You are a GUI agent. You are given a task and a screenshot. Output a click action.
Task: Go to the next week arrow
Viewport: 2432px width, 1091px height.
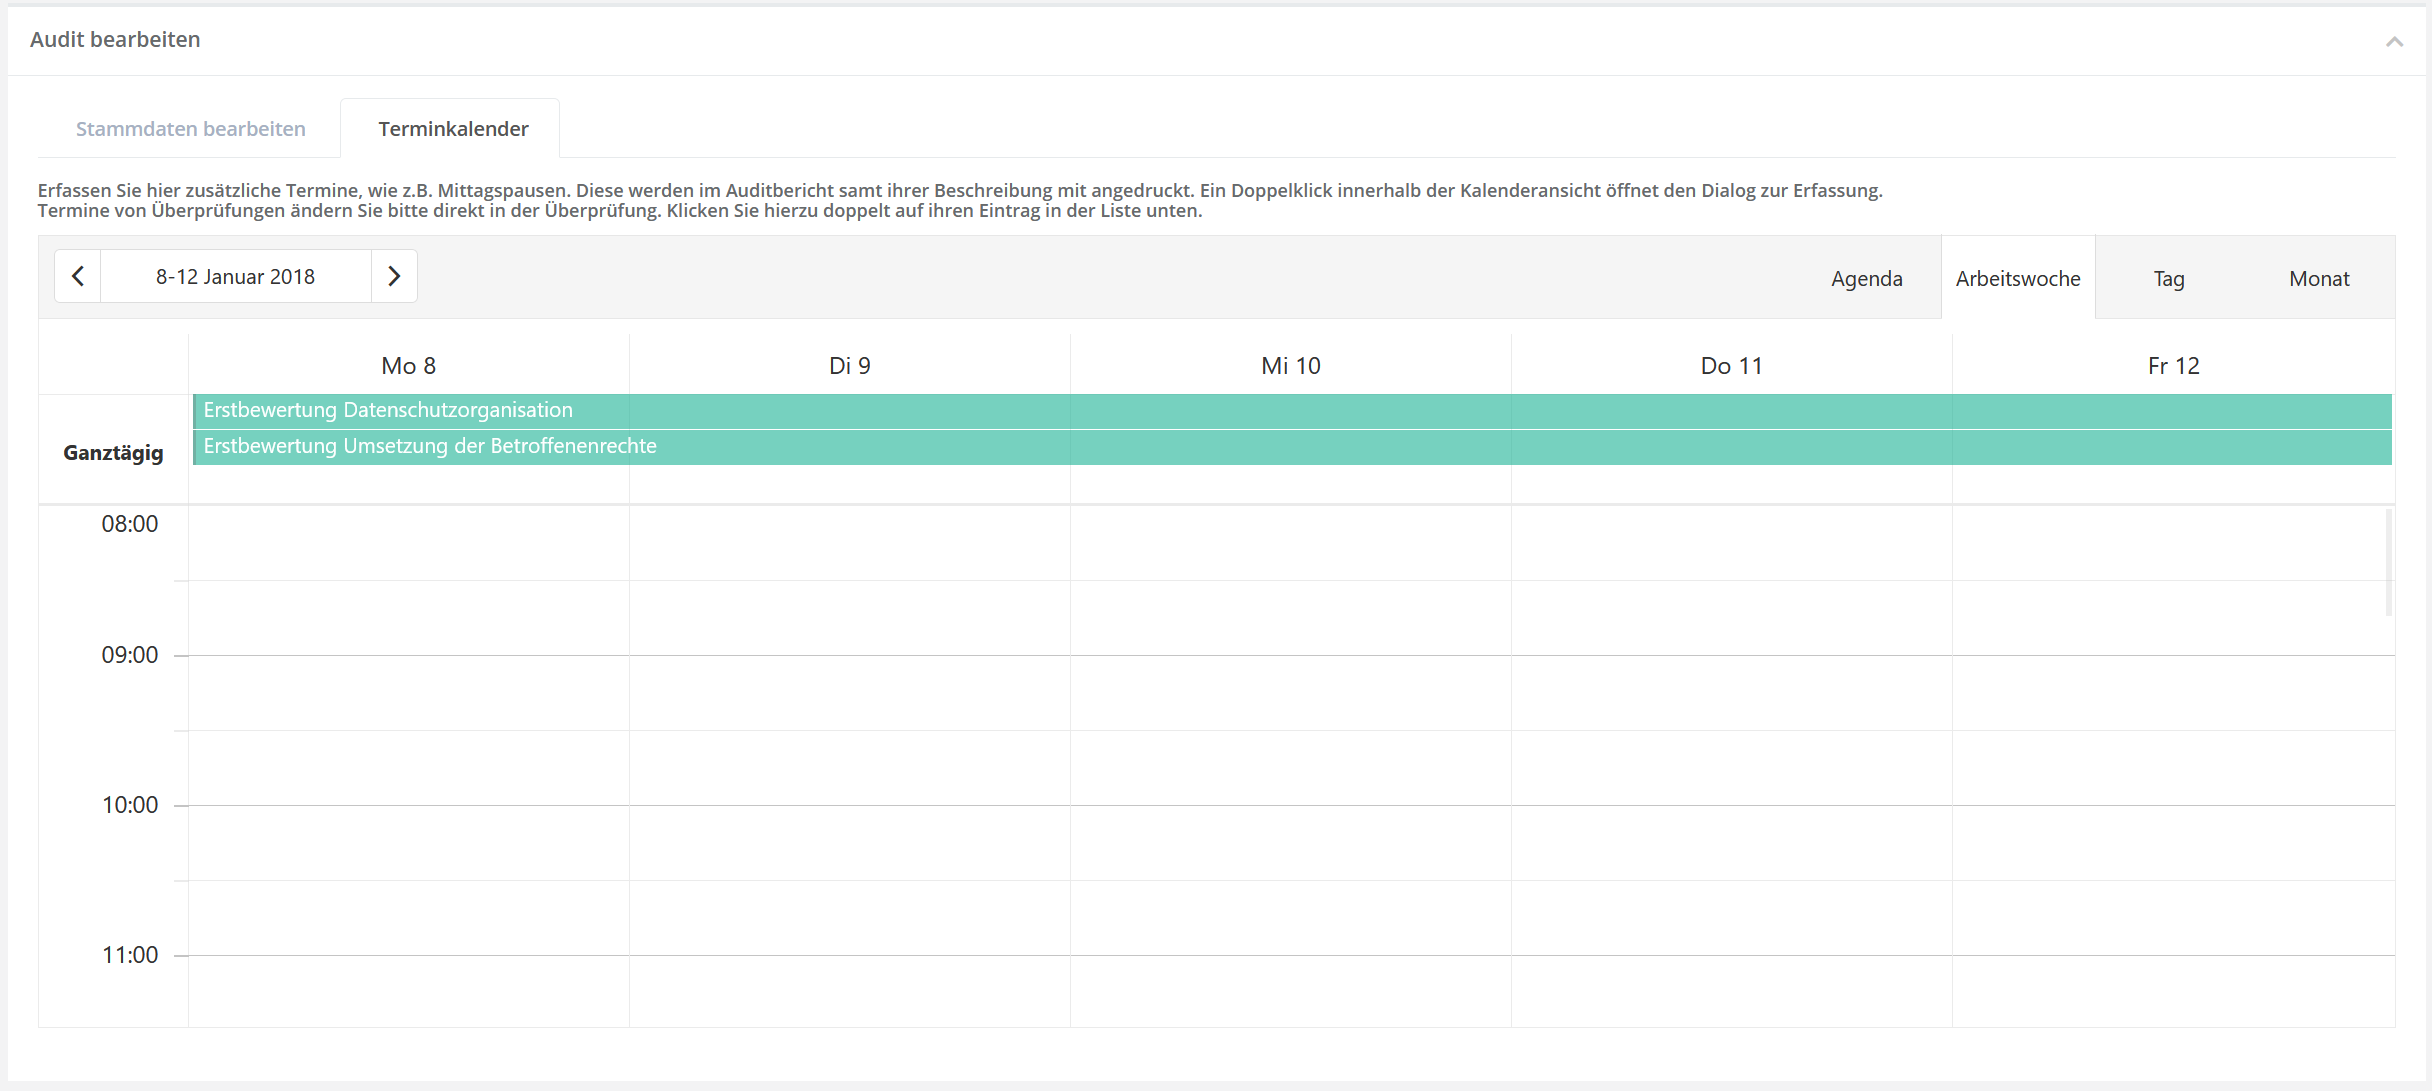[394, 277]
